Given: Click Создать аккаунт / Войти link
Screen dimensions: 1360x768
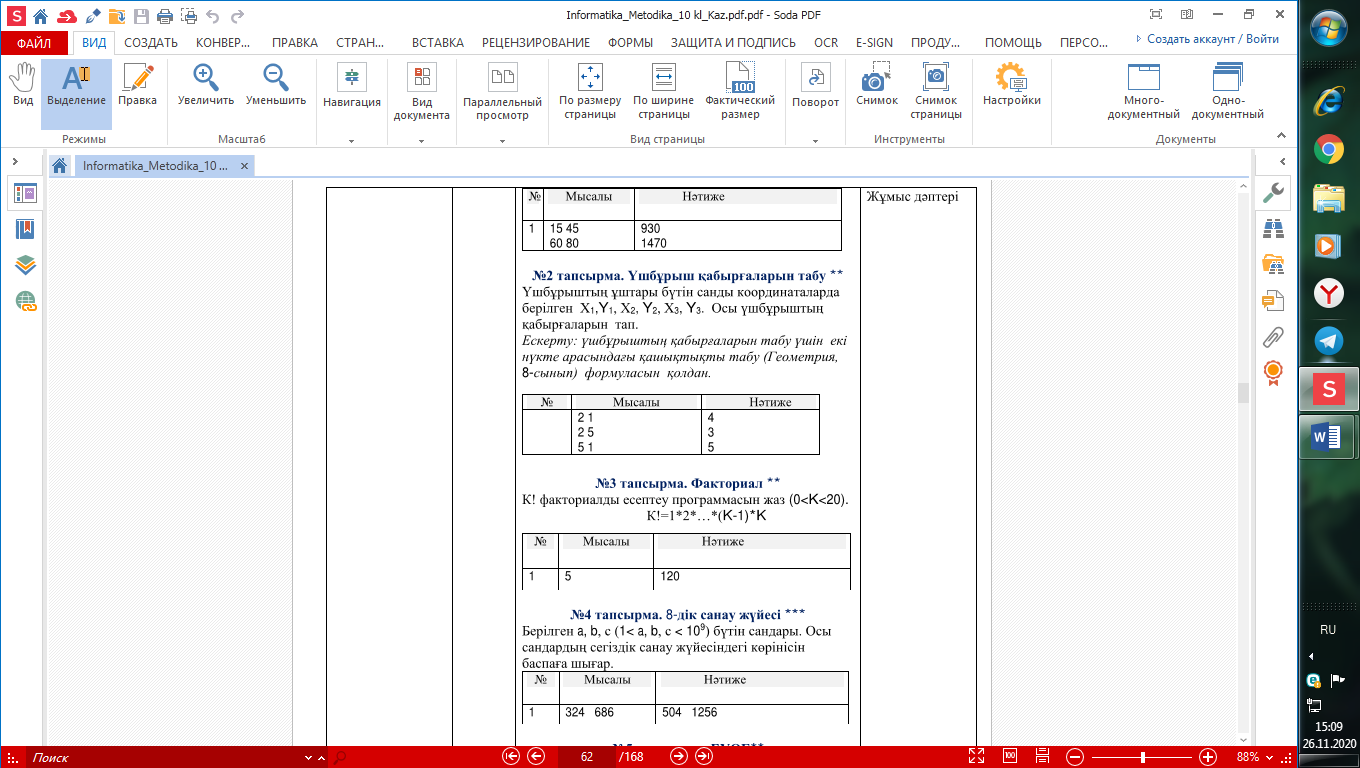Looking at the screenshot, I should coord(1211,40).
